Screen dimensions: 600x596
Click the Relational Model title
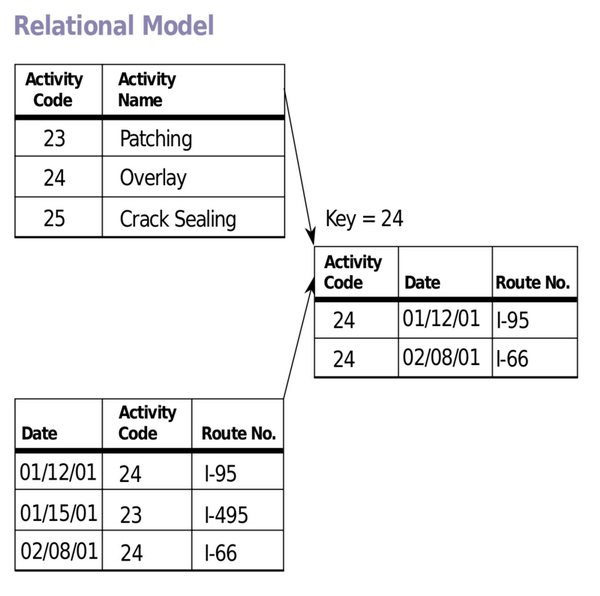(114, 26)
